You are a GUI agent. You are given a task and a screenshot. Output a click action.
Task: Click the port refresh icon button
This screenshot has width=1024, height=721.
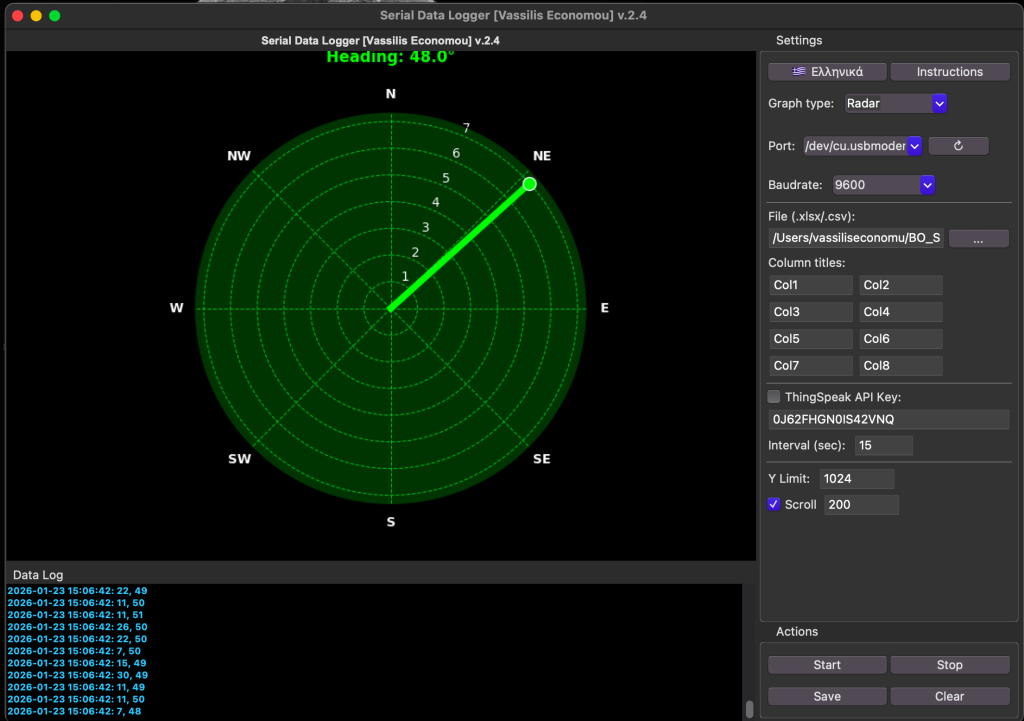958,146
